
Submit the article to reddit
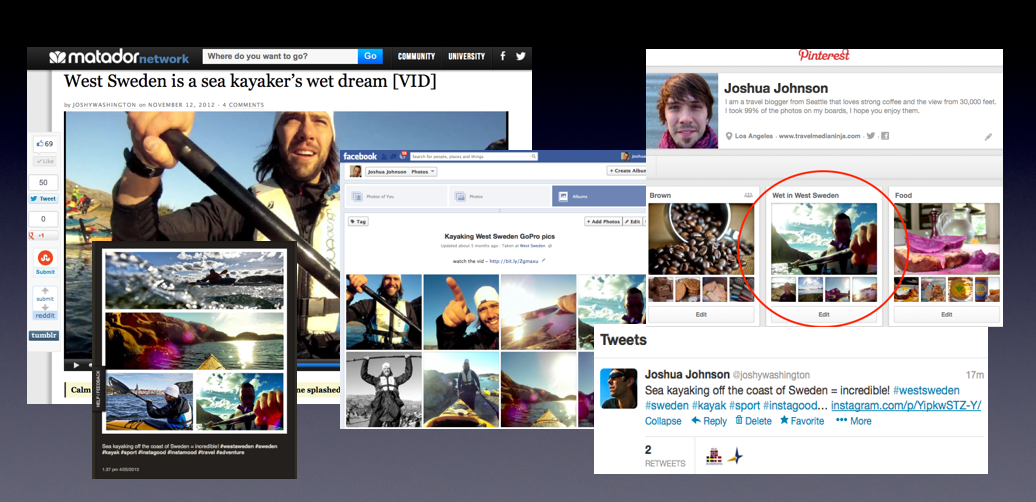point(45,304)
